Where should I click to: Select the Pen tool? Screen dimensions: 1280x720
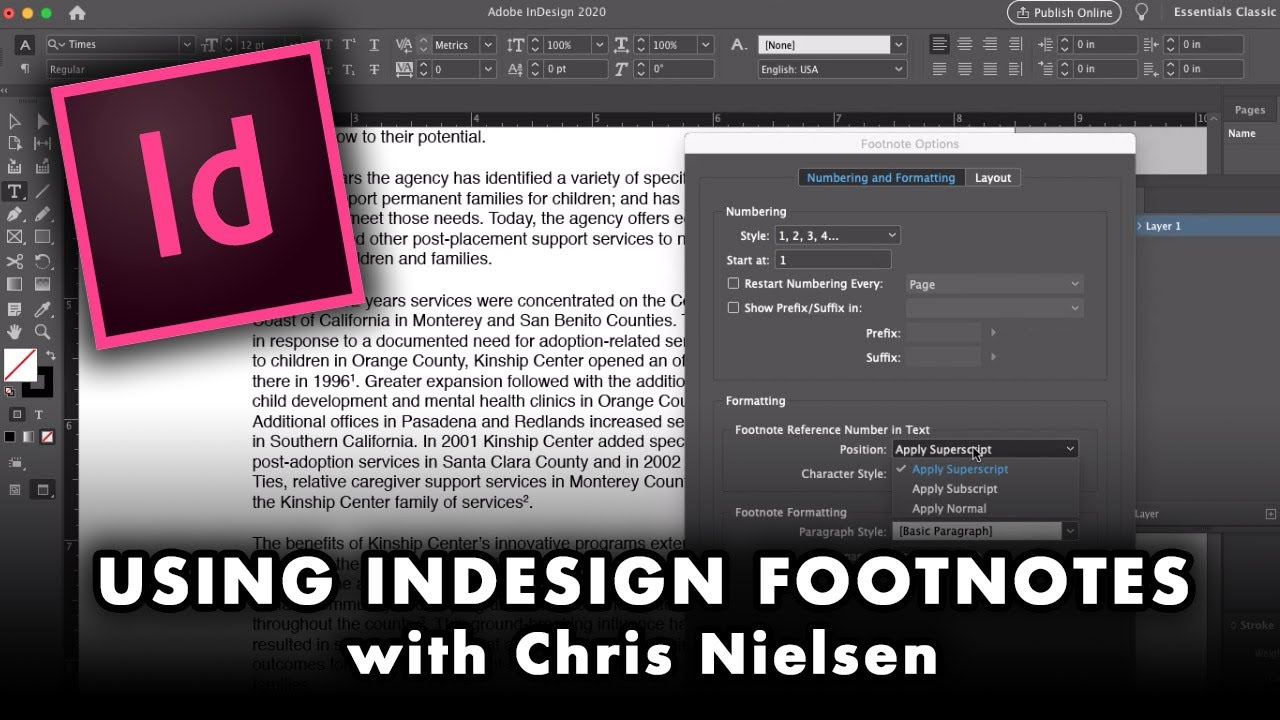point(15,214)
